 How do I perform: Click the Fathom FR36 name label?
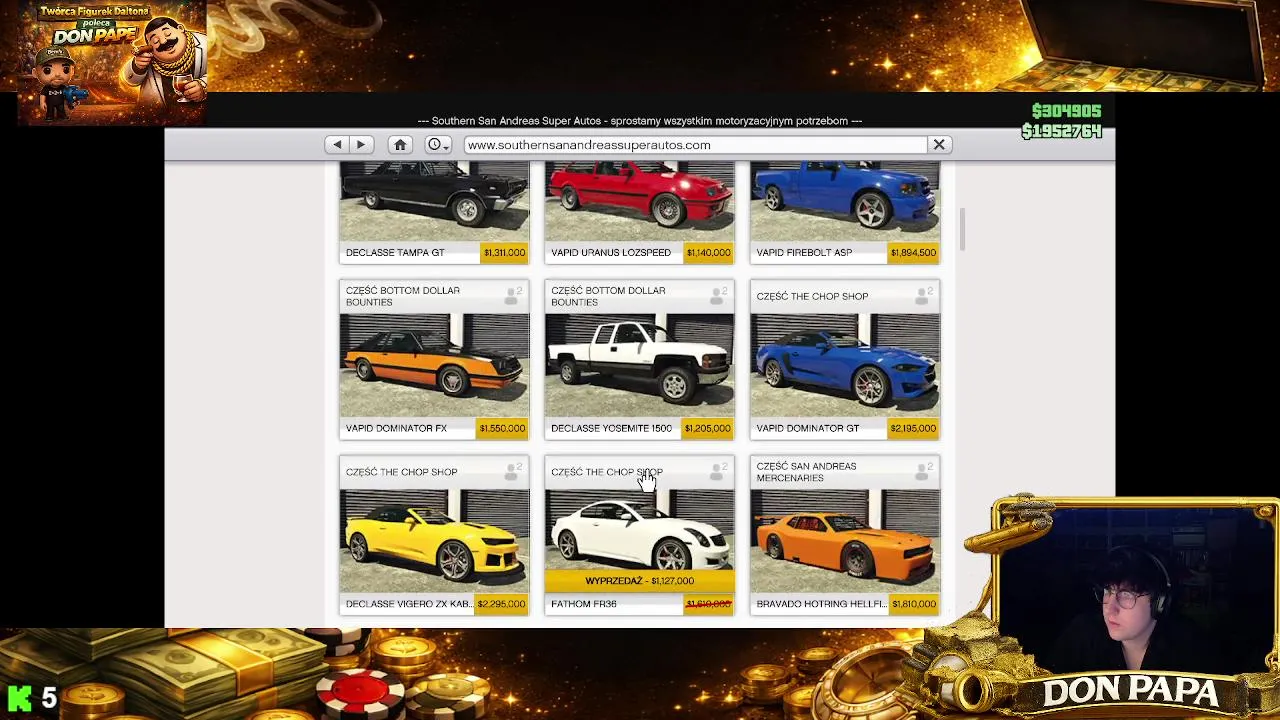coord(583,604)
